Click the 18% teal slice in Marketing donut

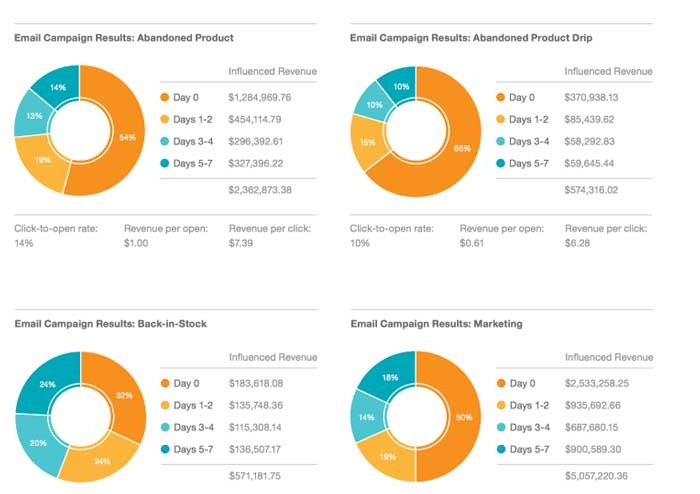click(x=390, y=378)
